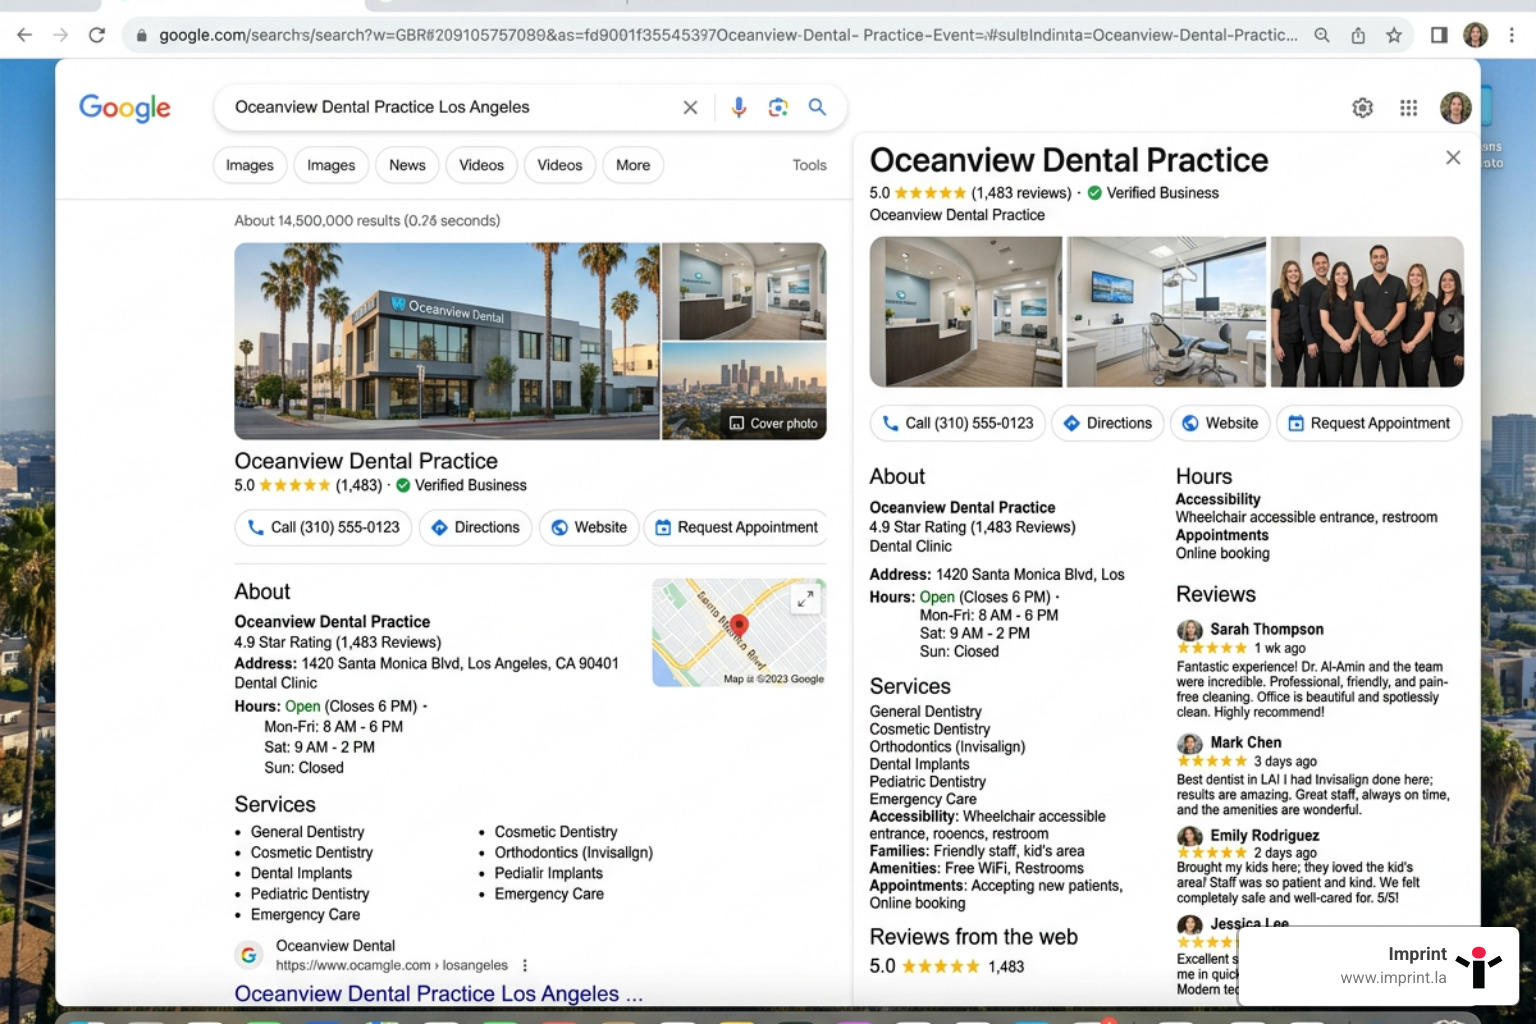Image resolution: width=1536 pixels, height=1024 pixels.
Task: Open search settings via the gear icon
Action: [x=1362, y=107]
